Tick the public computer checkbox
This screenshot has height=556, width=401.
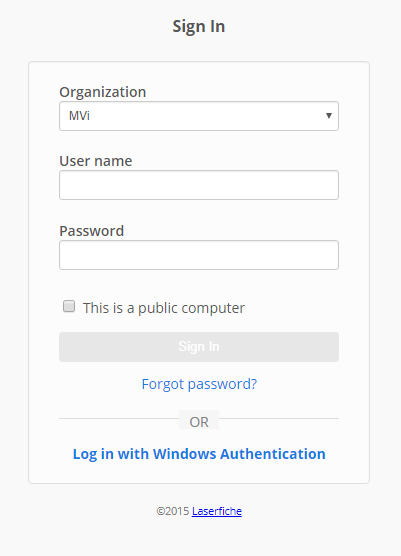coord(69,306)
